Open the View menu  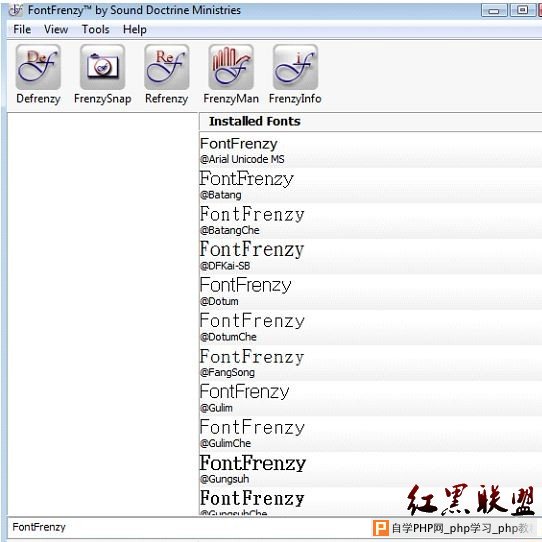[56, 29]
